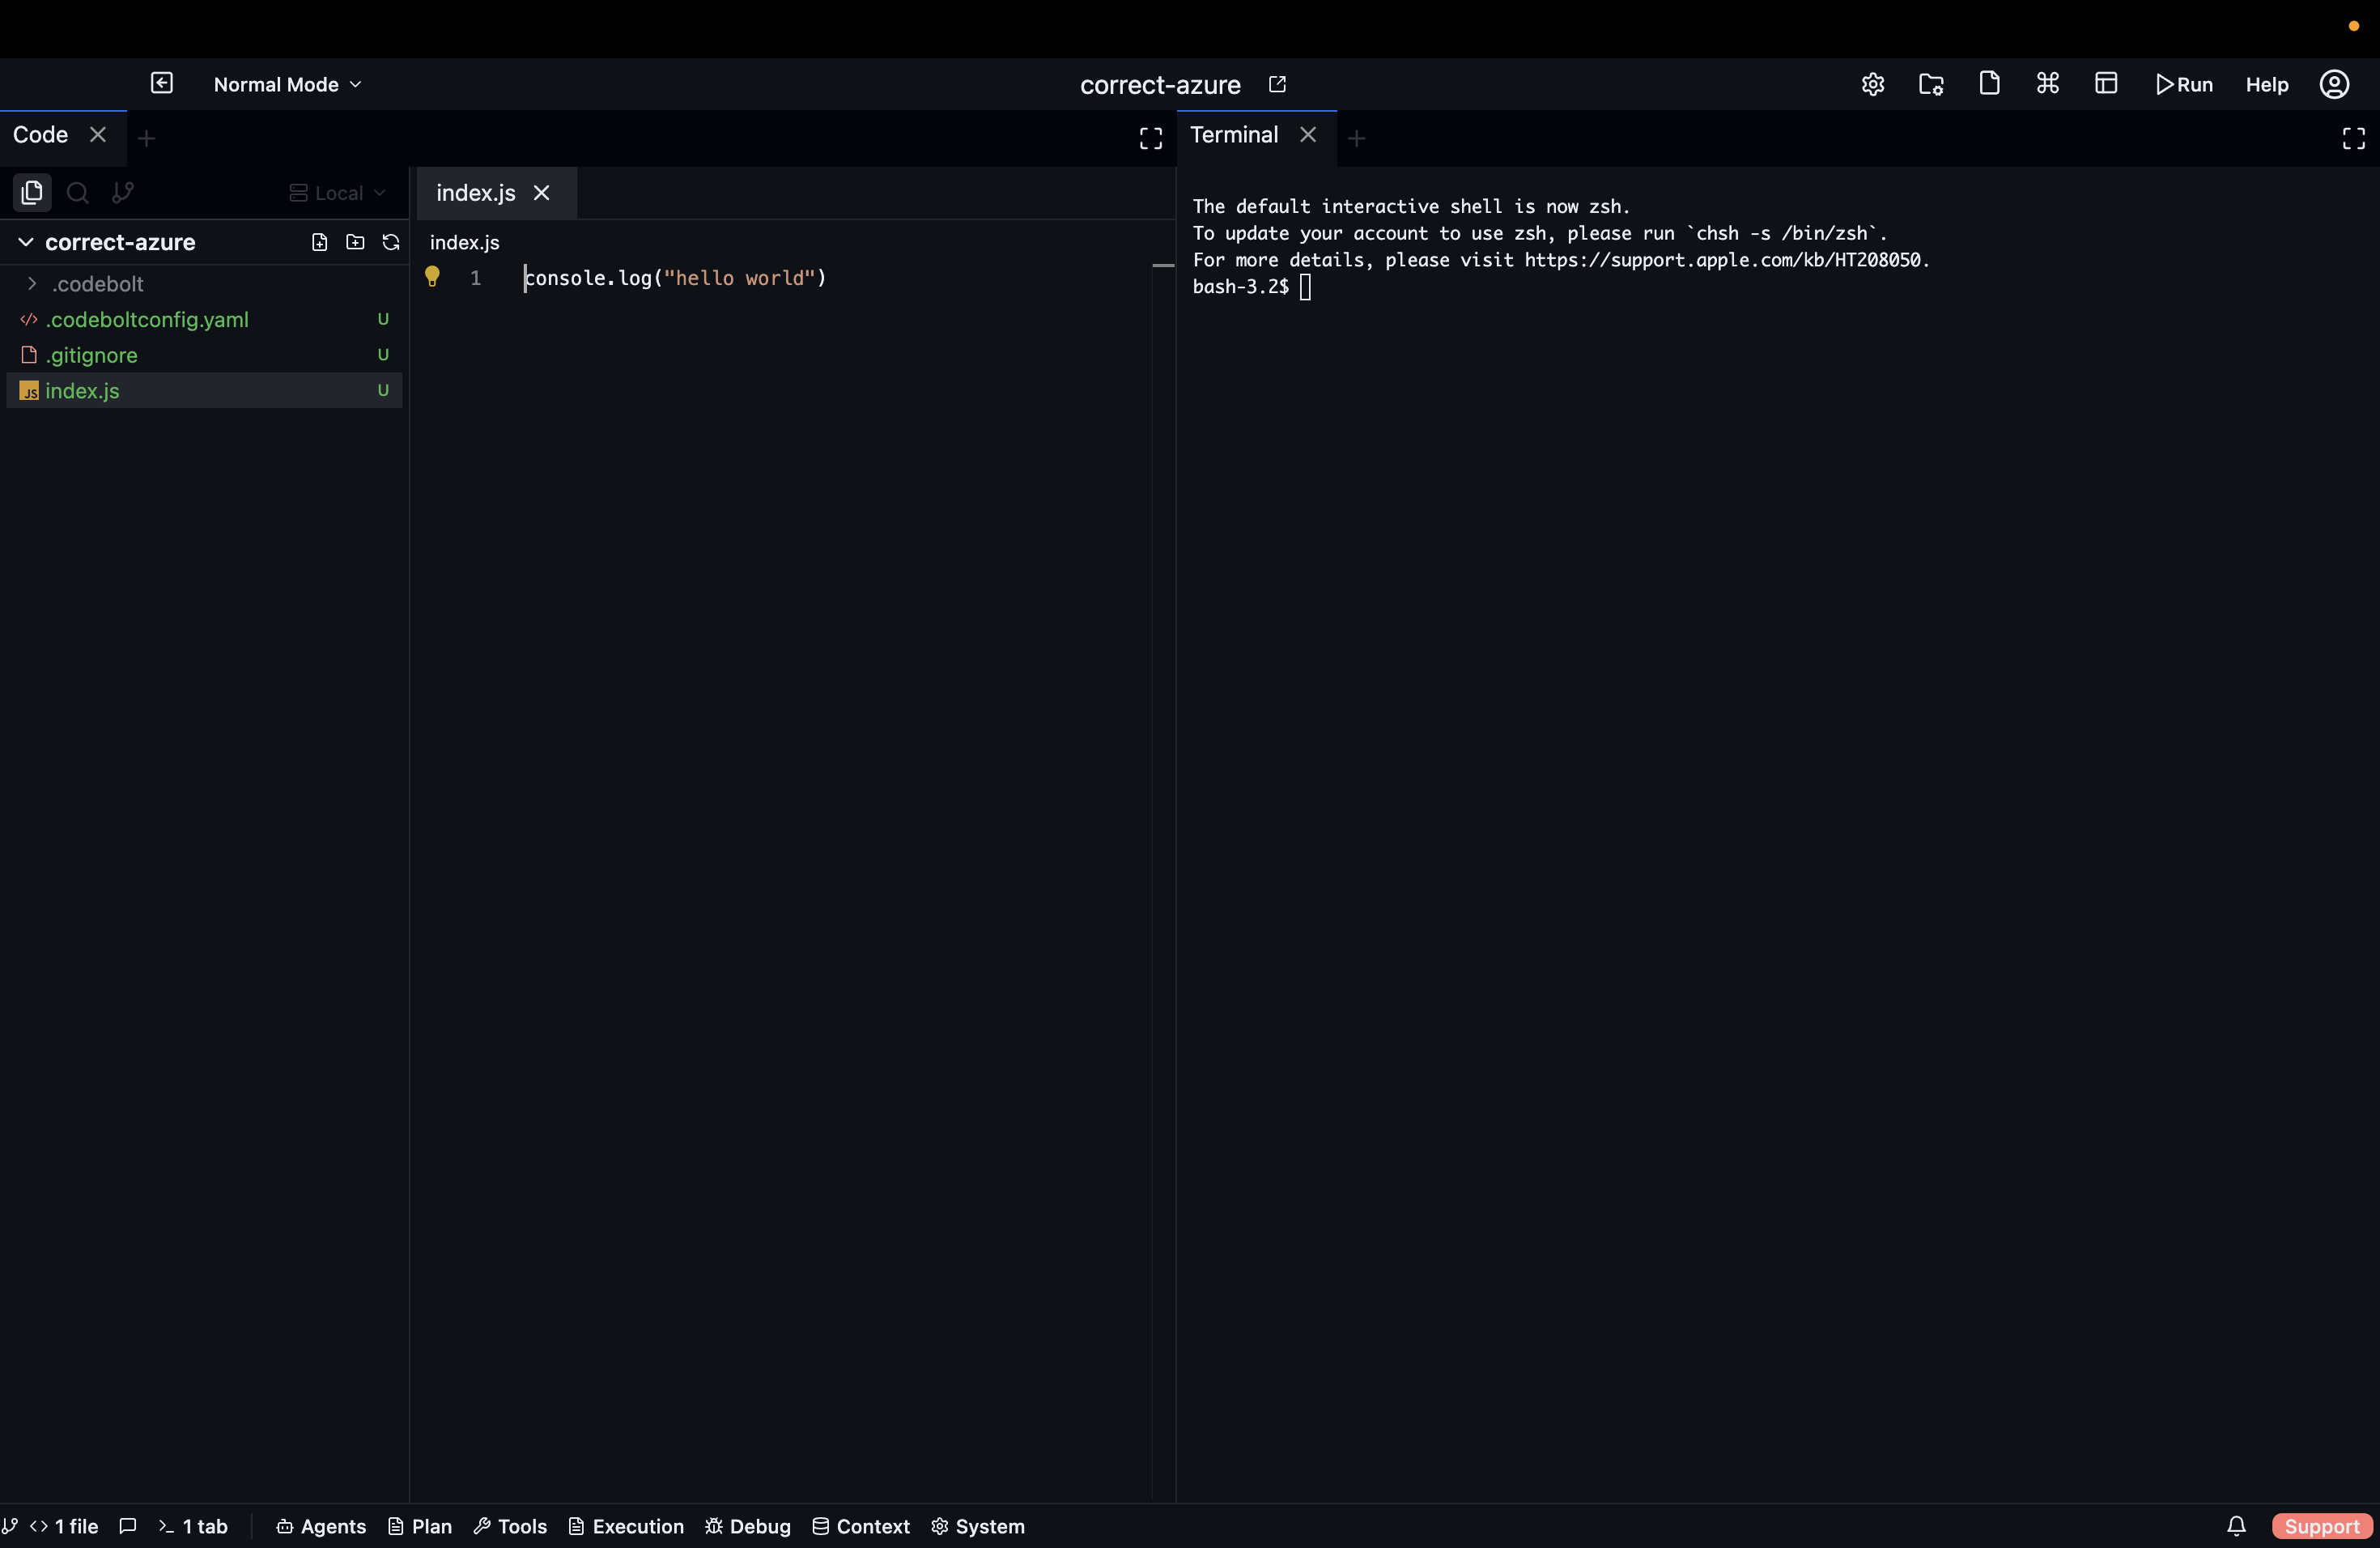
Task: Refresh the correct-azure file tree
Action: (x=391, y=243)
